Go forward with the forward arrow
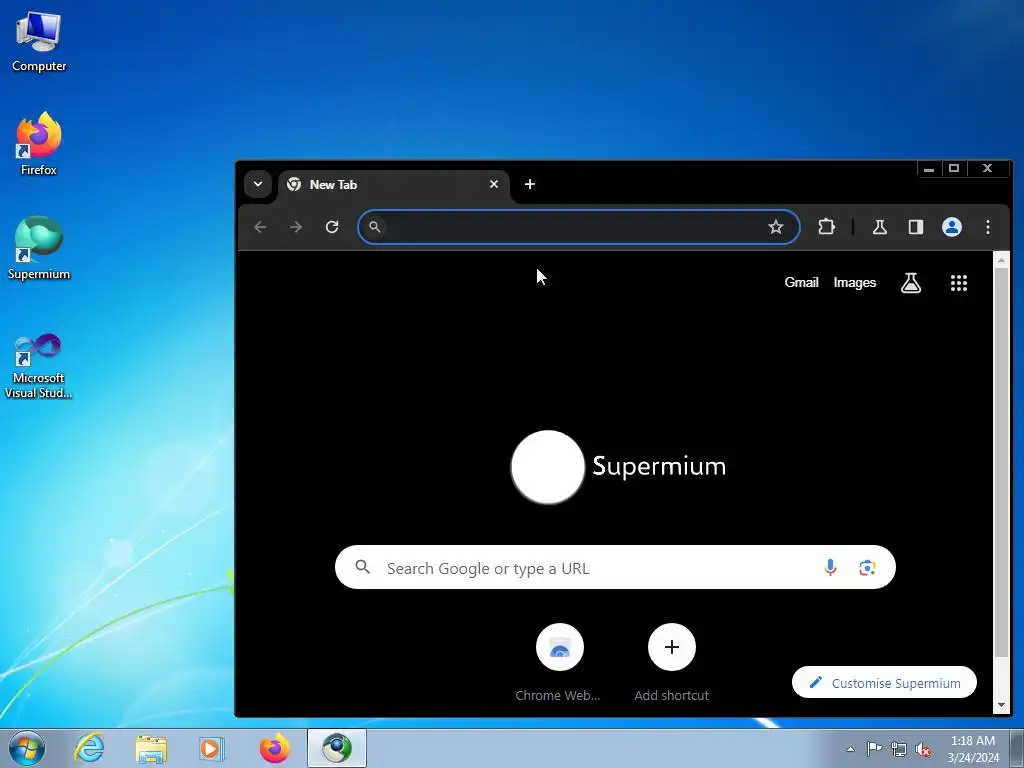Image resolution: width=1024 pixels, height=768 pixels. point(296,227)
